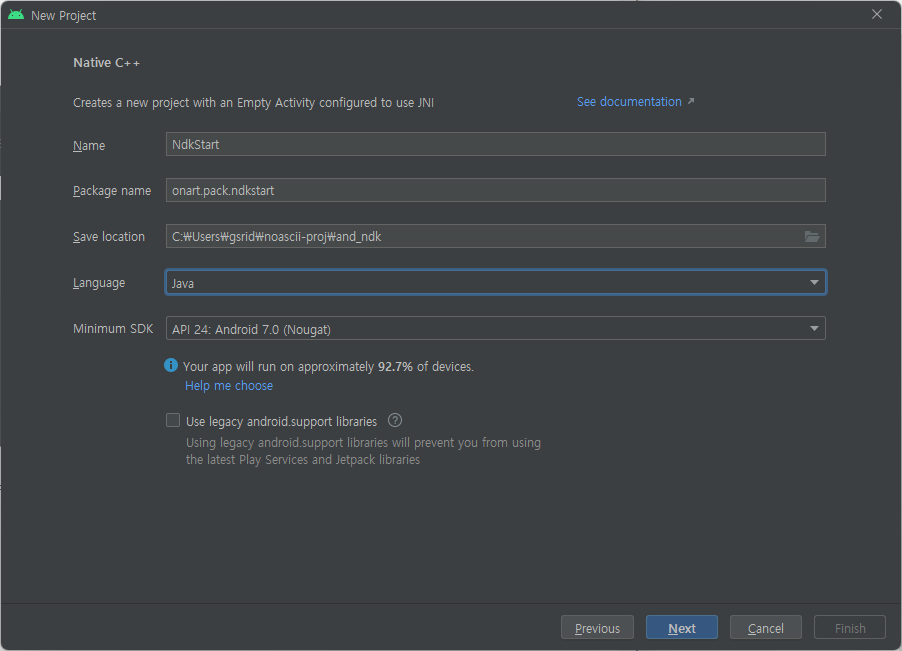Click the Package name input field
902x651 pixels.
496,190
